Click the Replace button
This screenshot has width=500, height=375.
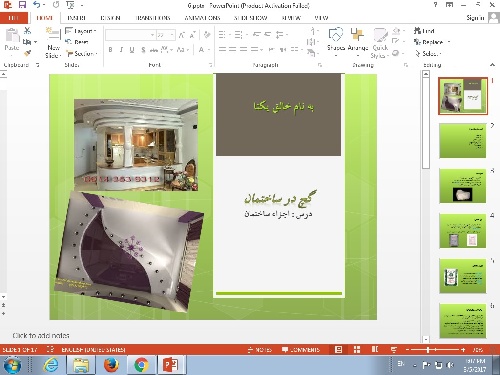(432, 42)
